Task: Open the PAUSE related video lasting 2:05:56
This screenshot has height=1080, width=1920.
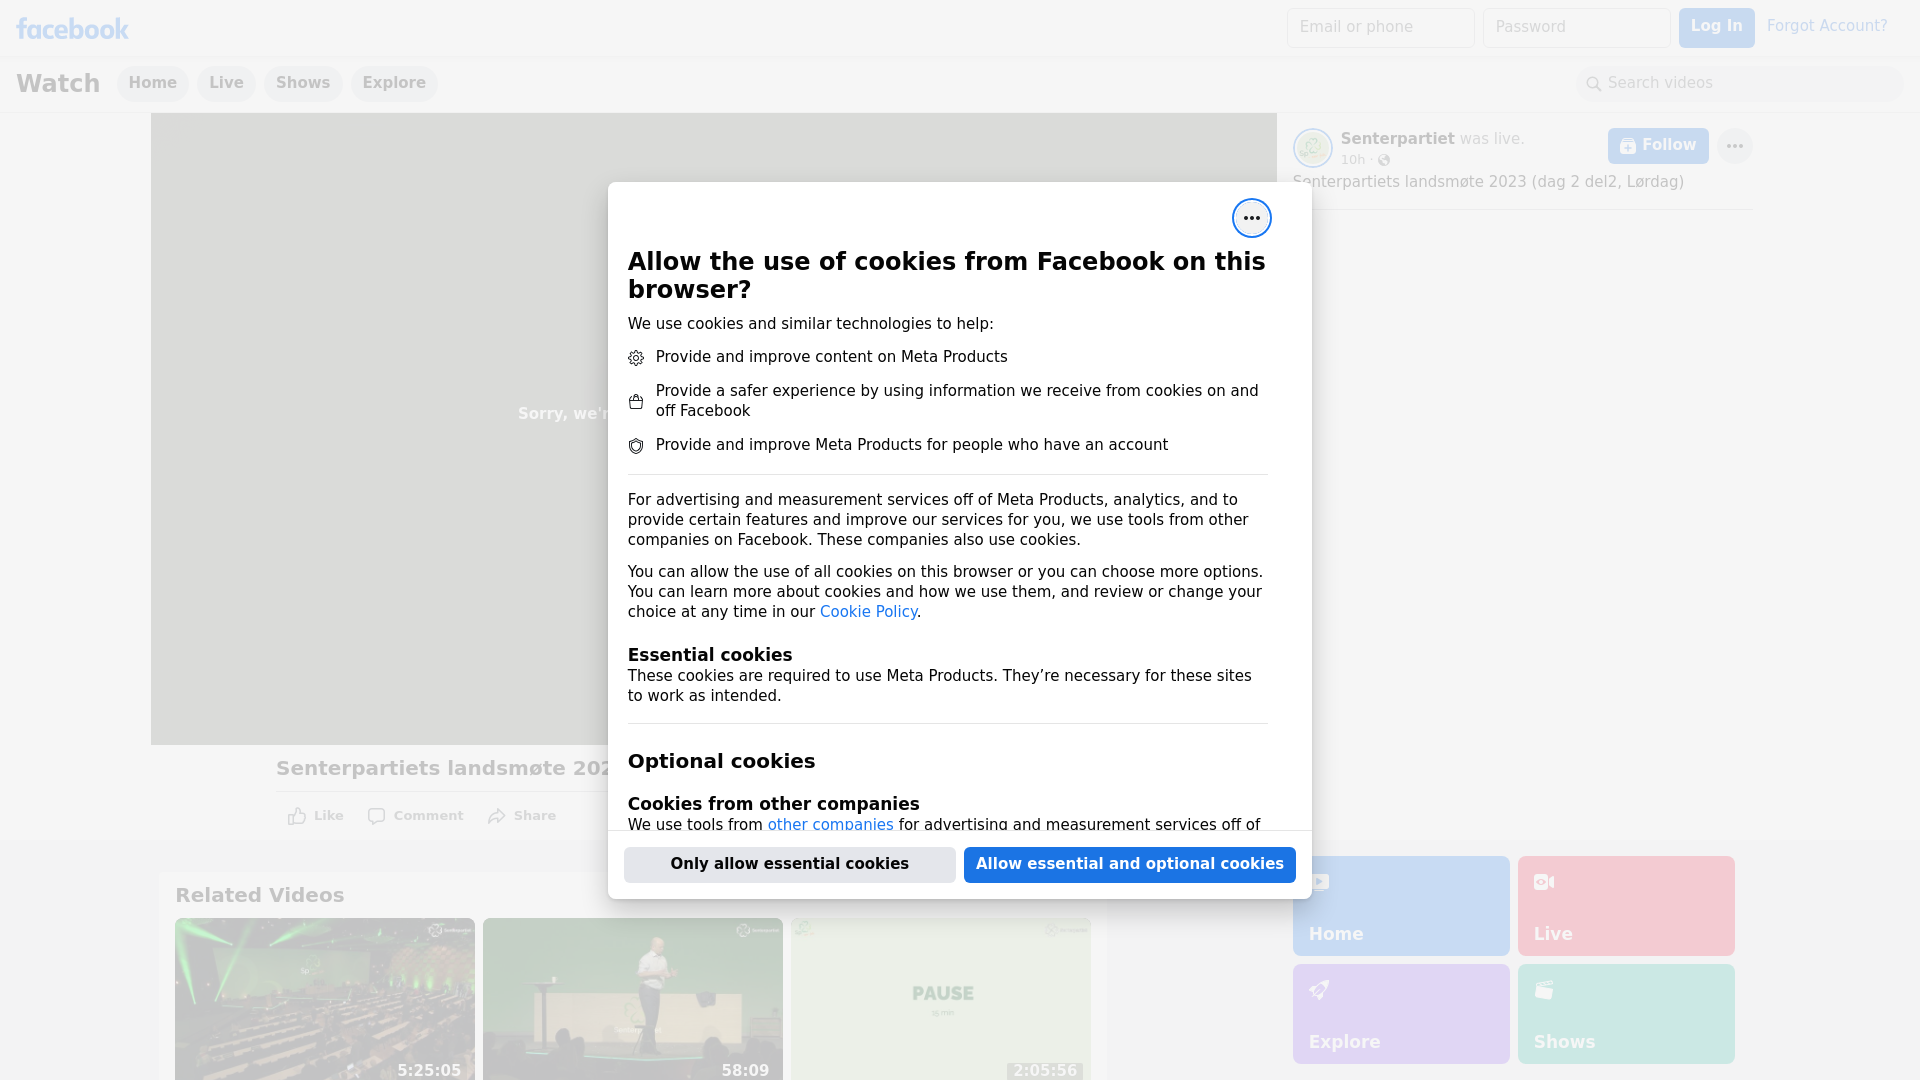Action: point(941,999)
